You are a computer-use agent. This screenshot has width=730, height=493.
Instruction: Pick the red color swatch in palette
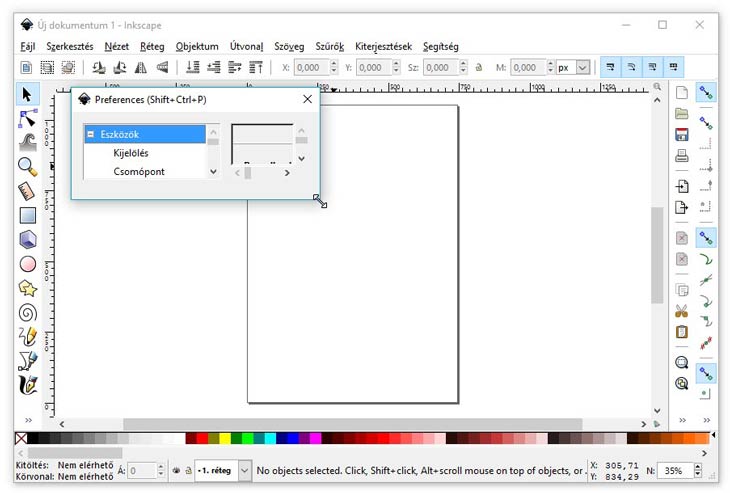(202, 438)
